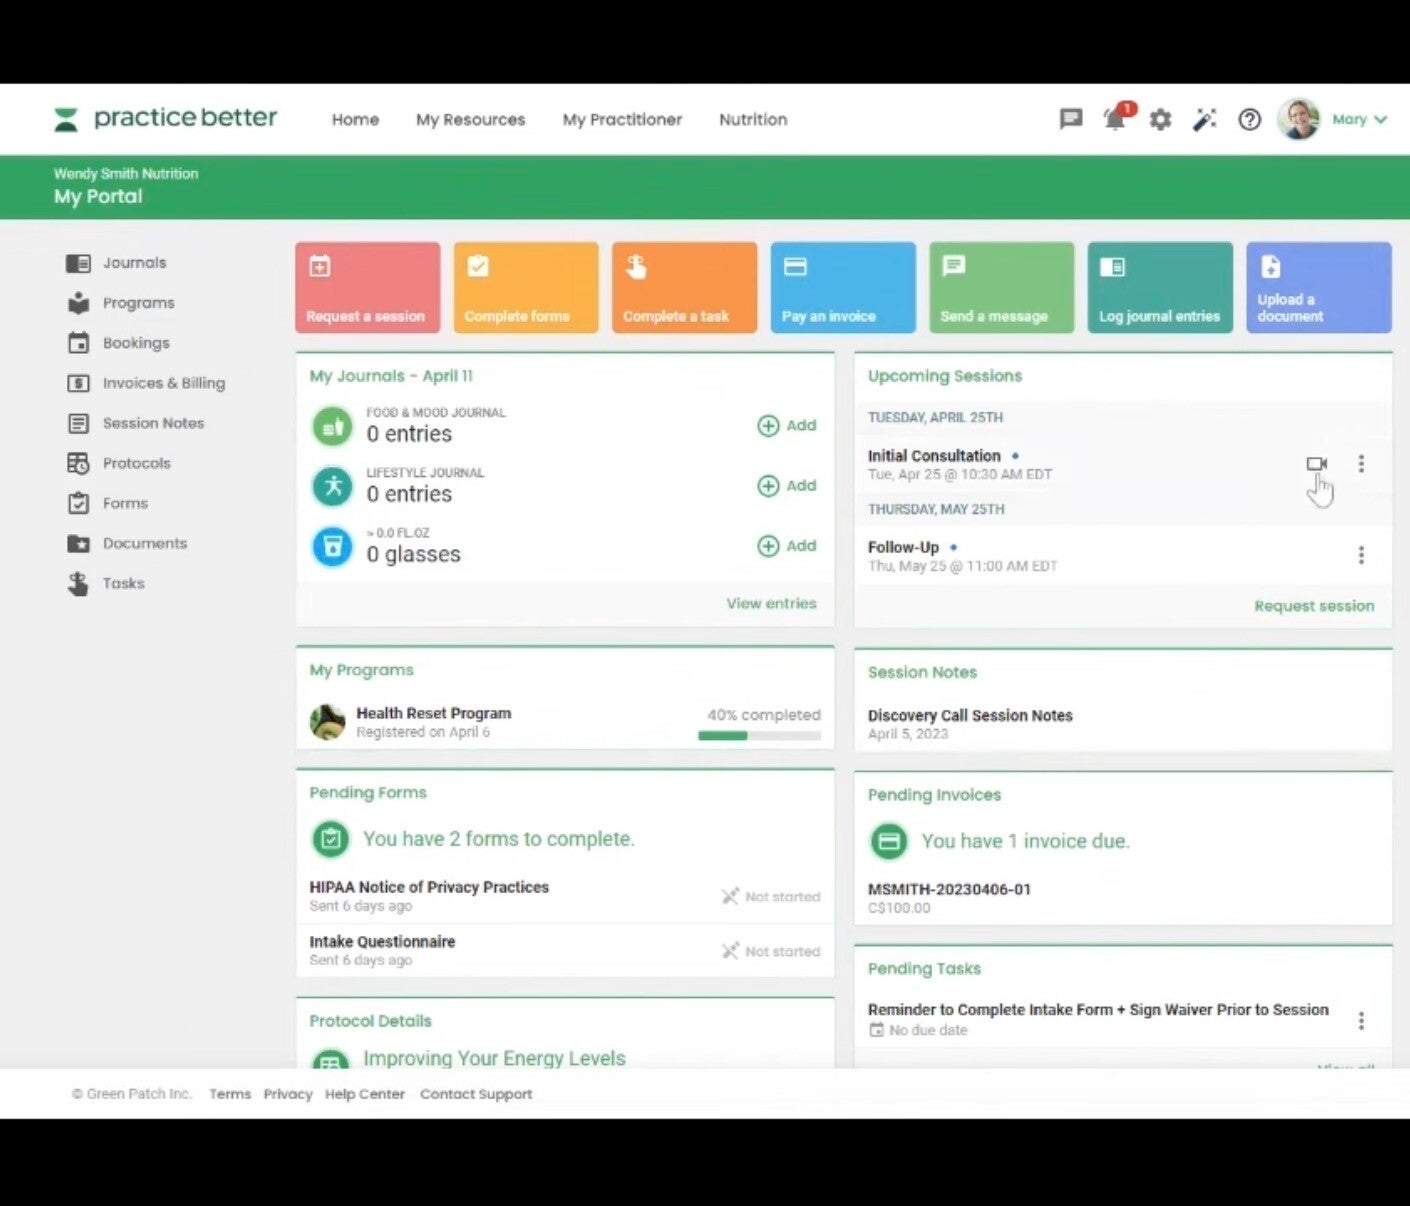Click the Request session link
The image size is (1410, 1206).
(x=1314, y=606)
